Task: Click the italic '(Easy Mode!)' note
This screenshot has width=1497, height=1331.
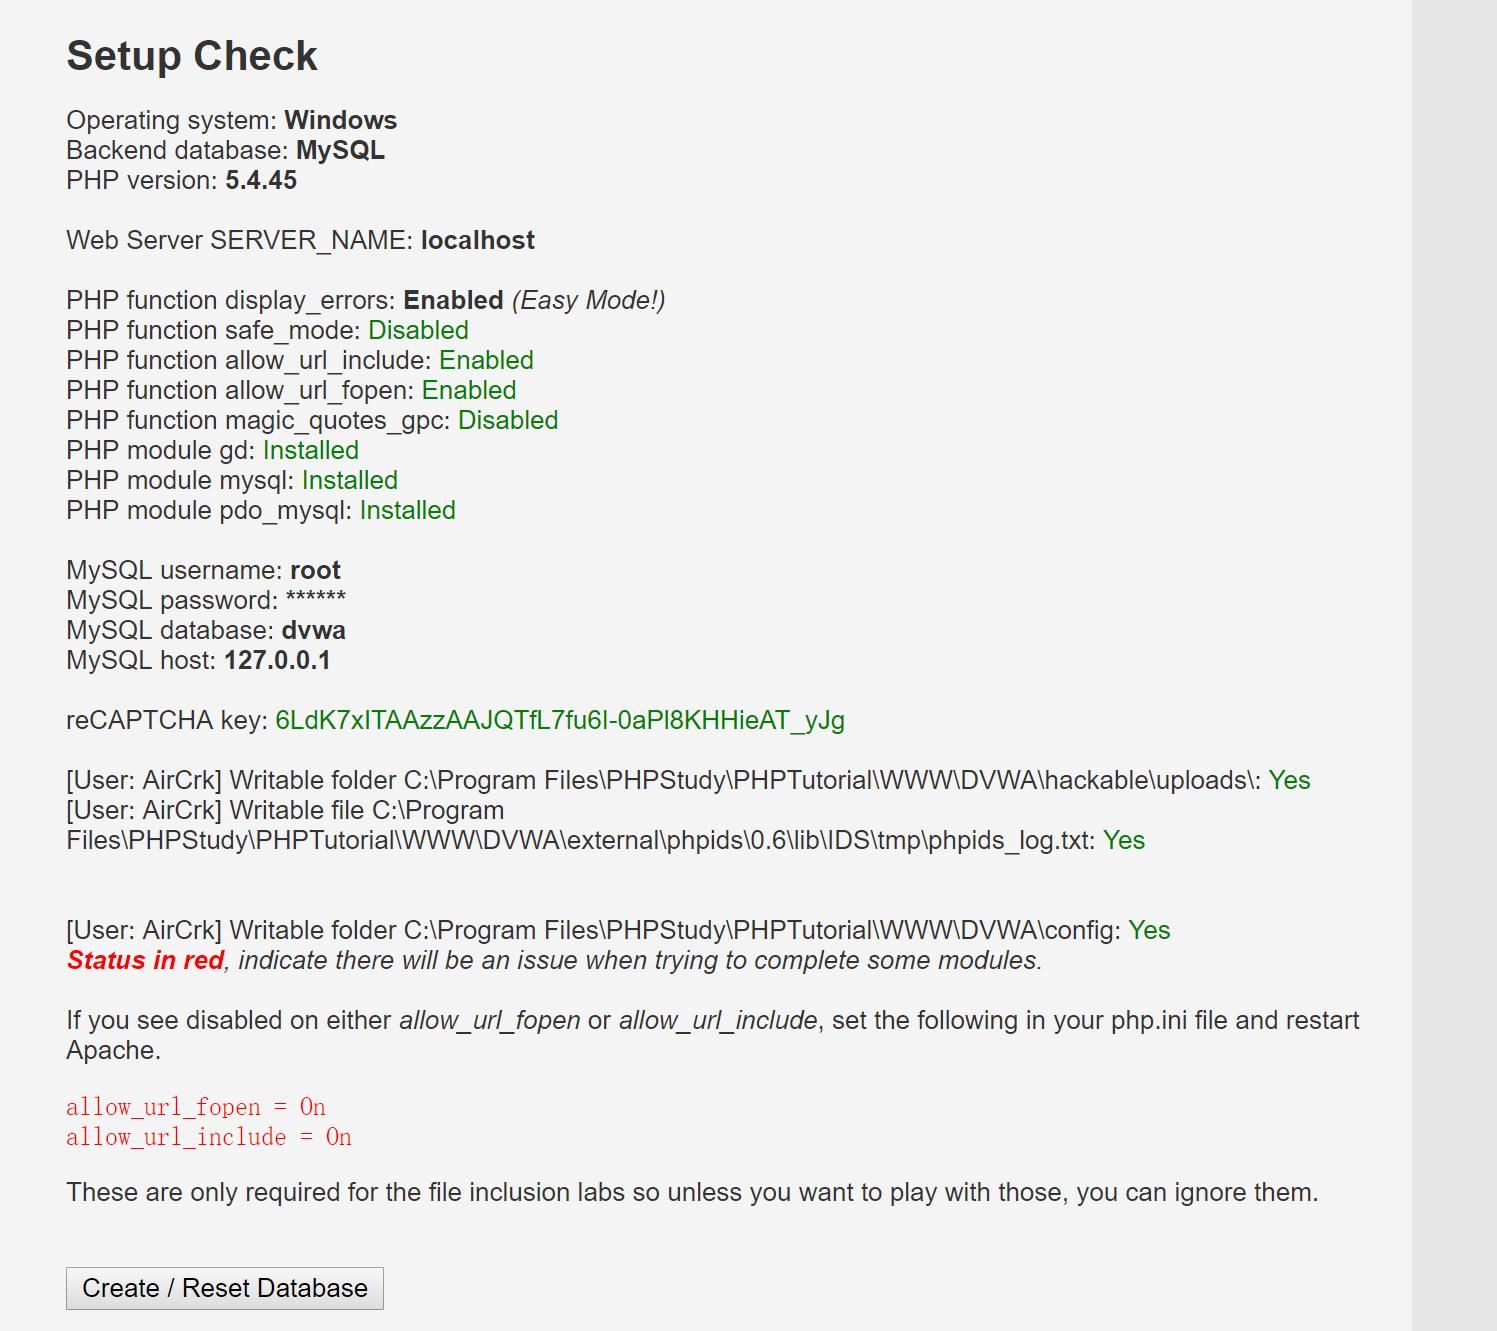Action: coord(589,300)
